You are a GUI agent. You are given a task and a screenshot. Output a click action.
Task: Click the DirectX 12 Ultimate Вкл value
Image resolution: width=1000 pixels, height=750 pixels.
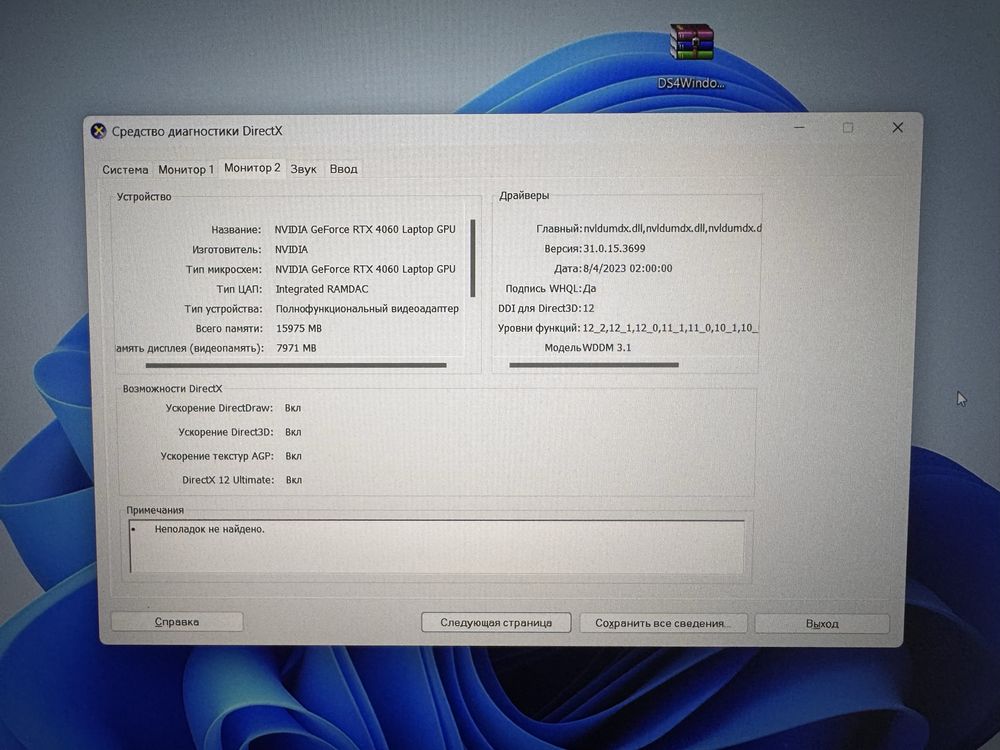click(x=293, y=480)
